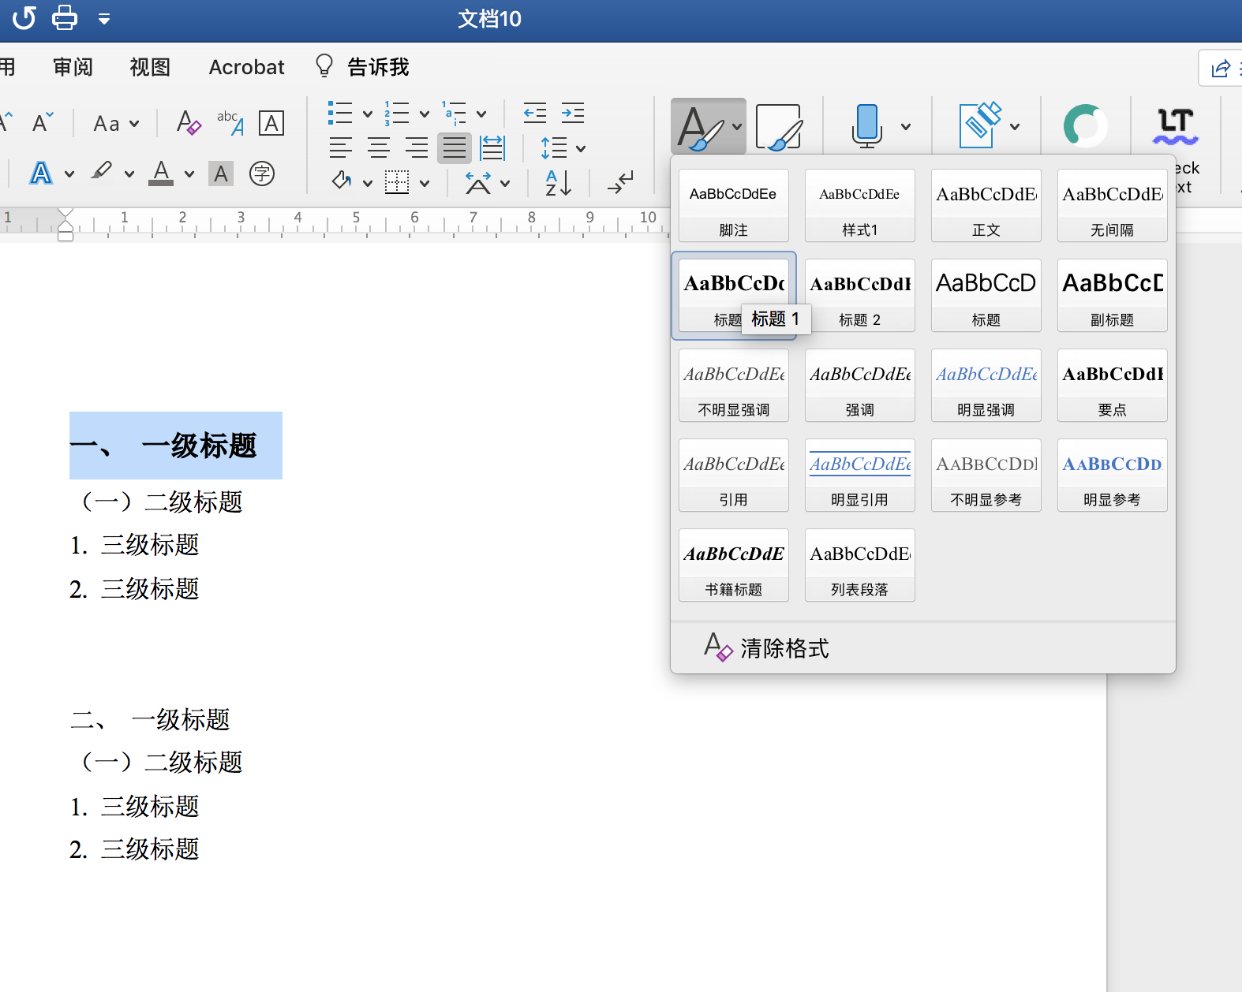Open the line spacing dropdown arrow
The height and width of the screenshot is (992, 1242).
[x=581, y=149]
